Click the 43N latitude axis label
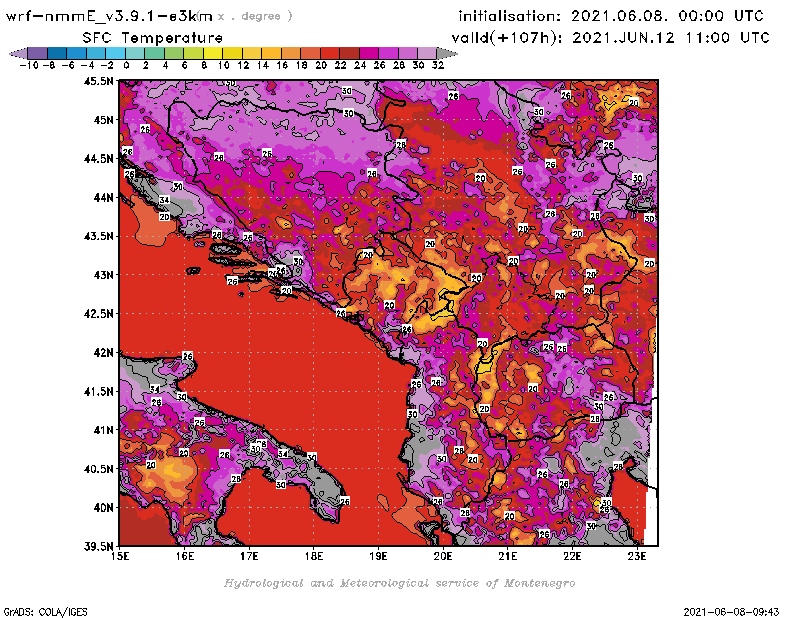The height and width of the screenshot is (618, 800). [x=103, y=275]
